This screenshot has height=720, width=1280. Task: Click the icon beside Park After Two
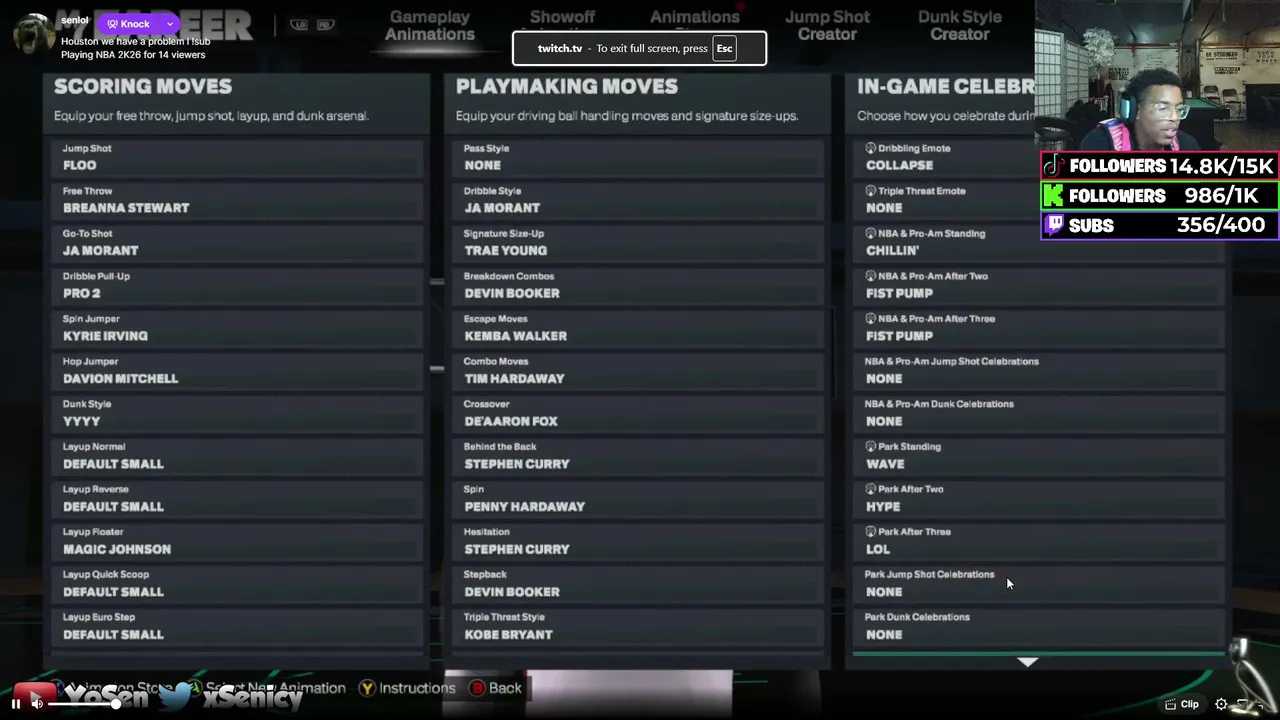click(870, 489)
